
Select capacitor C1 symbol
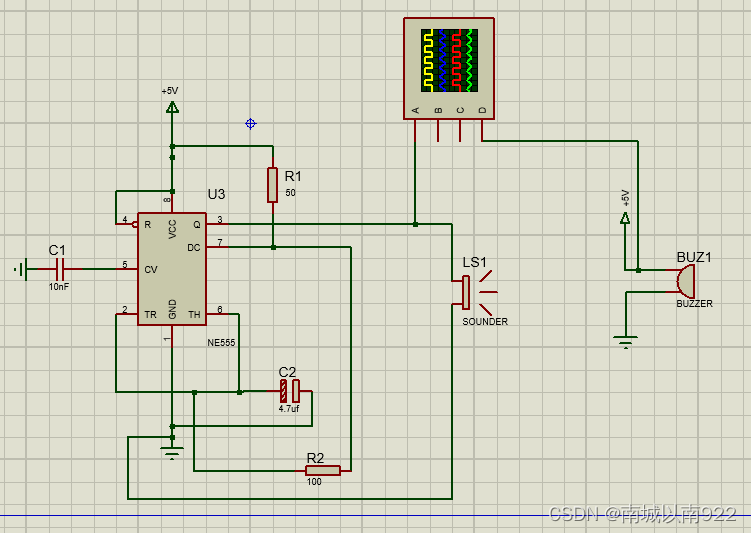[x=60, y=269]
